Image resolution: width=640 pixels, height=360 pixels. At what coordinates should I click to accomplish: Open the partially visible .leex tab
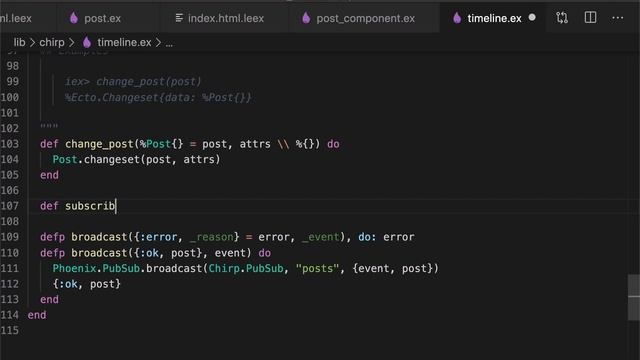click(16, 18)
